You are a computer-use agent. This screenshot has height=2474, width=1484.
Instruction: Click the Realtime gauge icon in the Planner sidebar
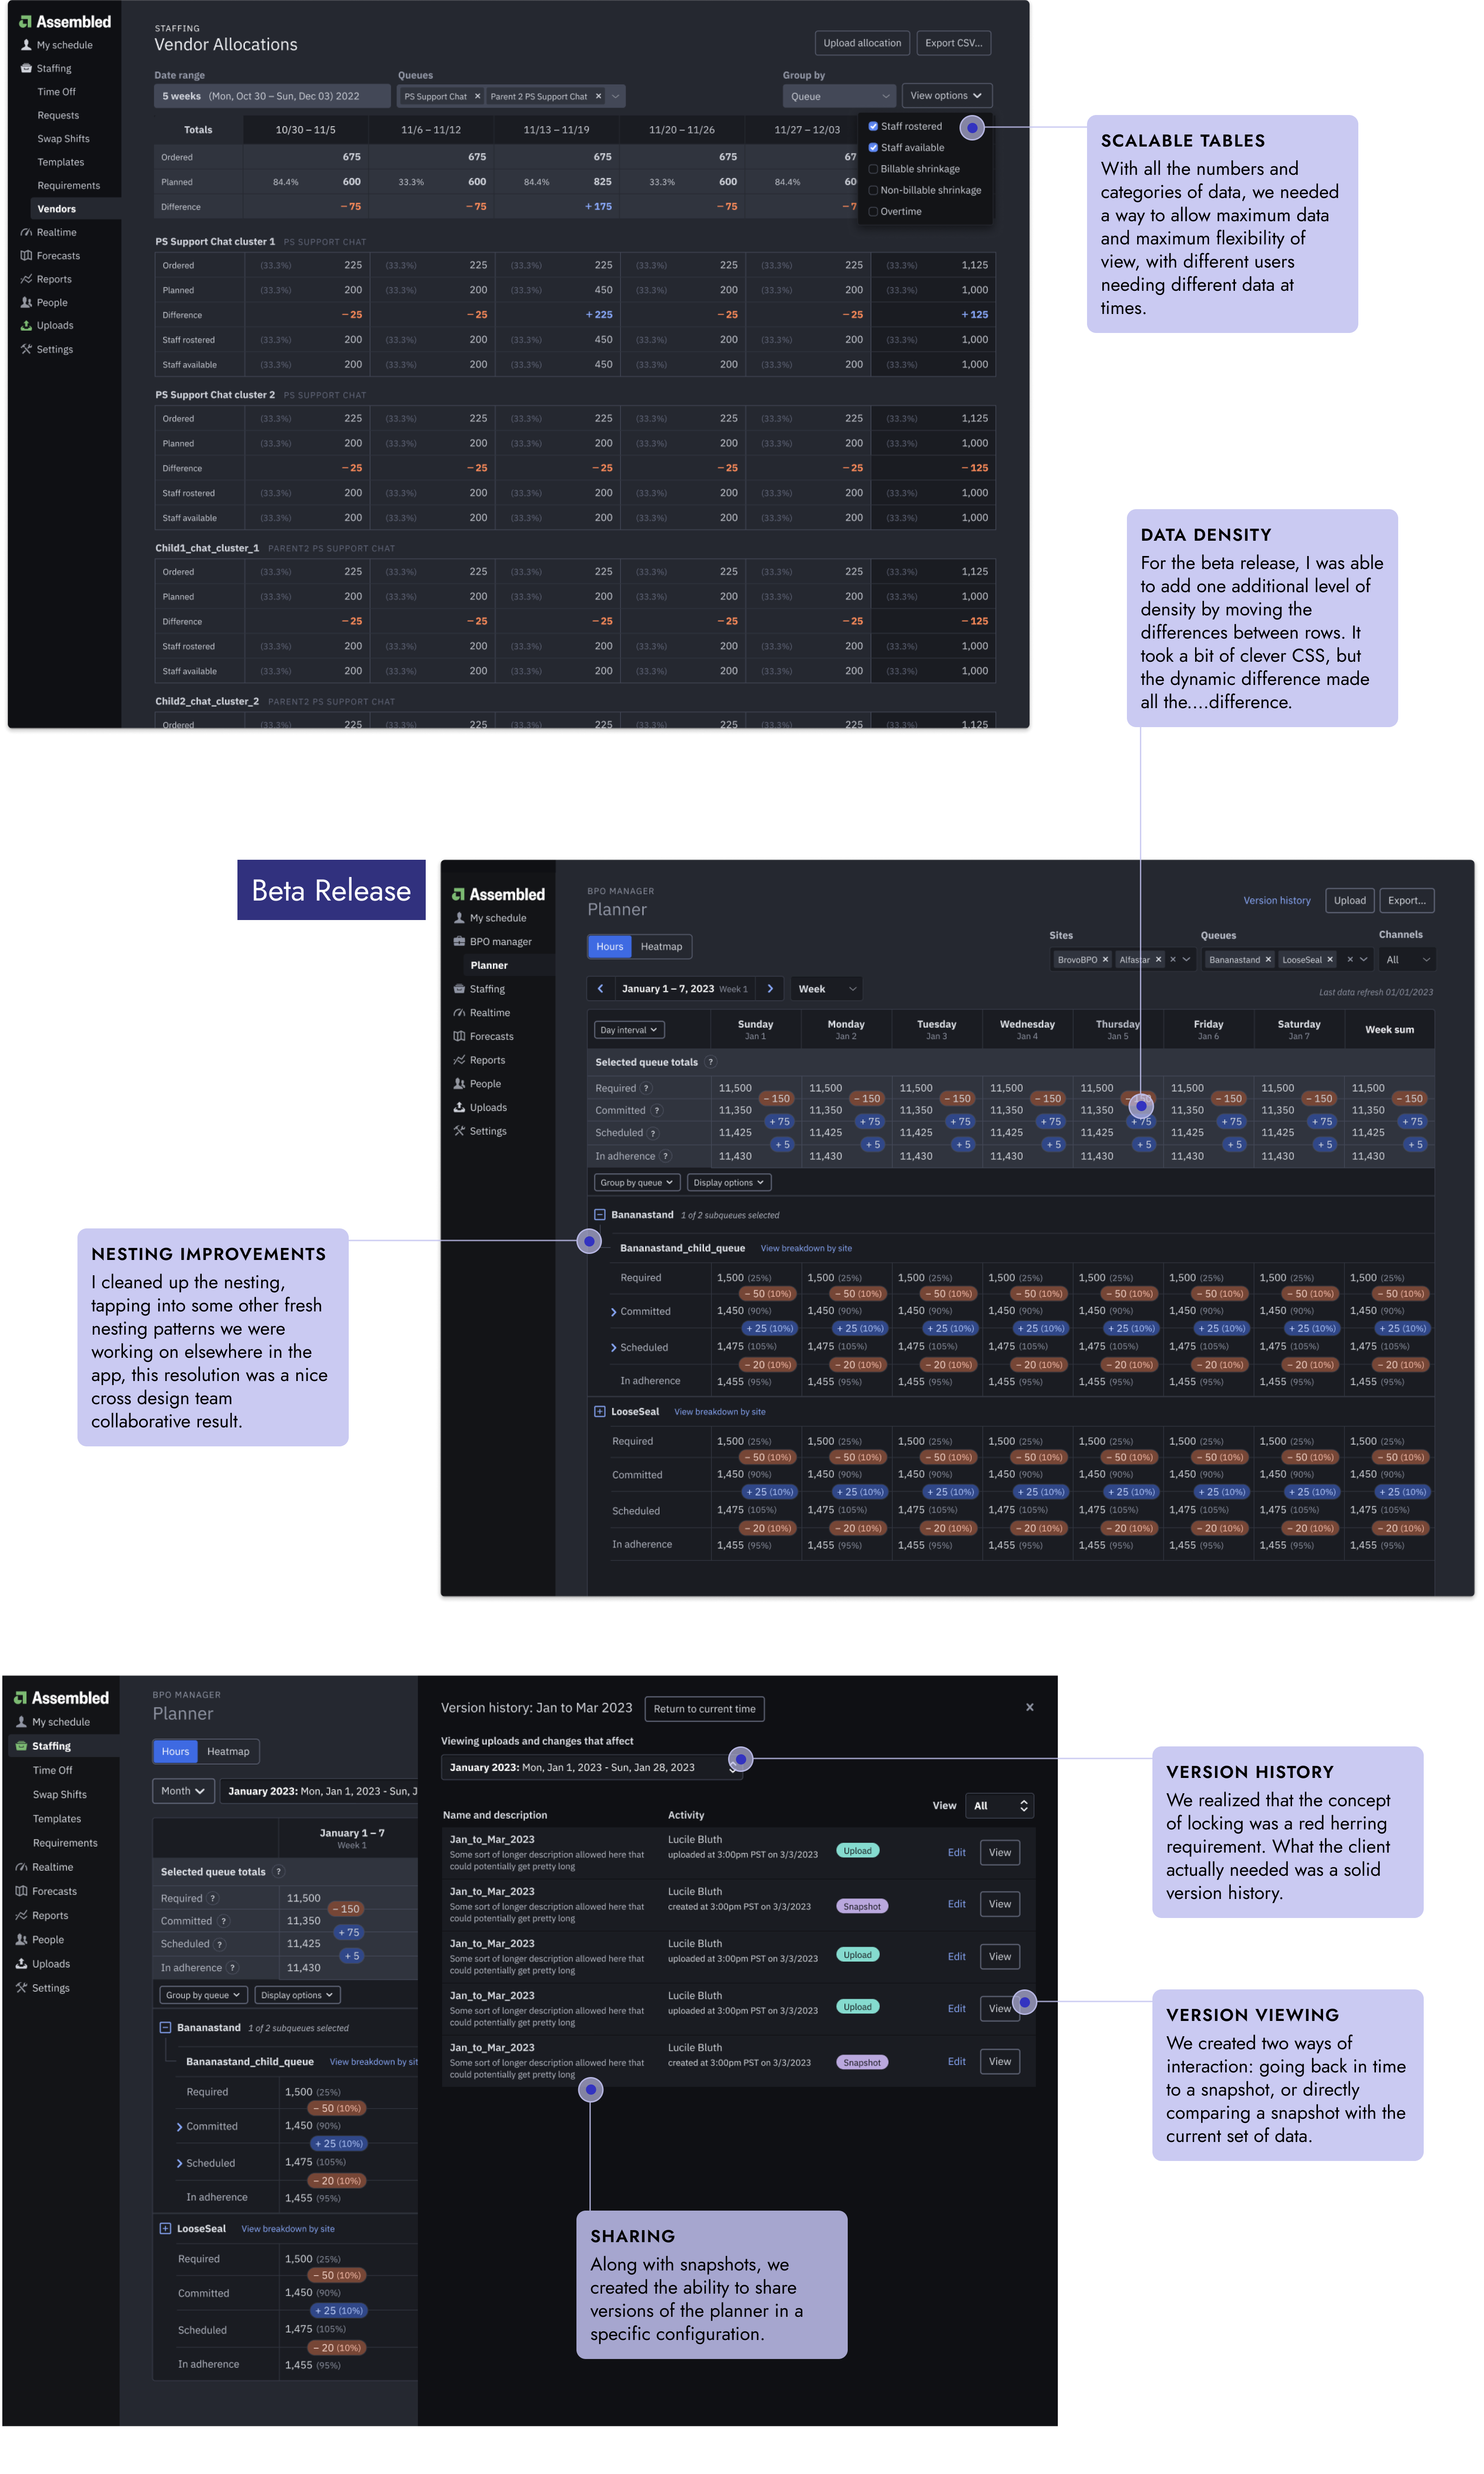pos(459,1013)
